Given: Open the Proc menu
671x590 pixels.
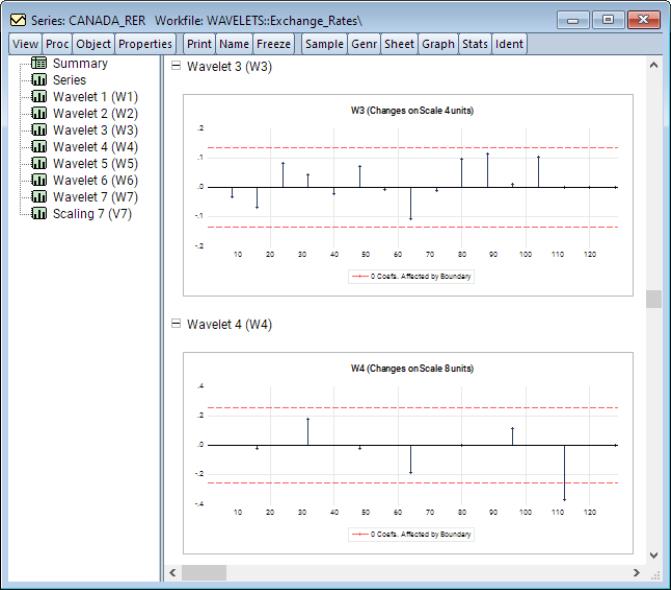Looking at the screenshot, I should (x=55, y=44).
